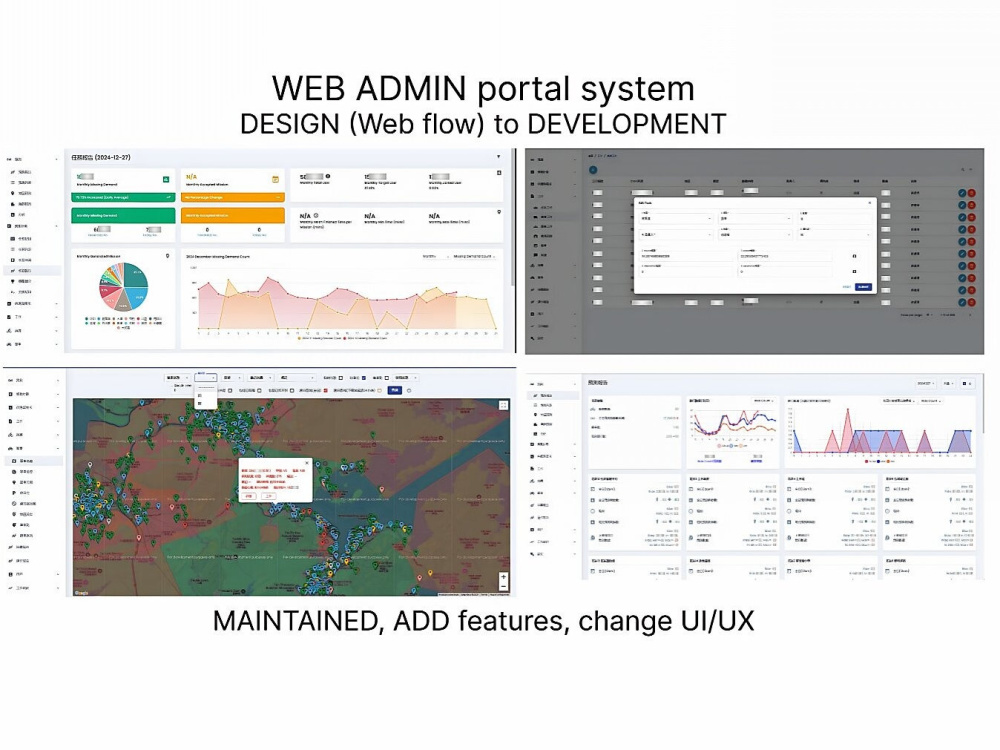Click the orange 'No Percentage Change' banner
The height and width of the screenshot is (750, 1000).
tap(233, 197)
